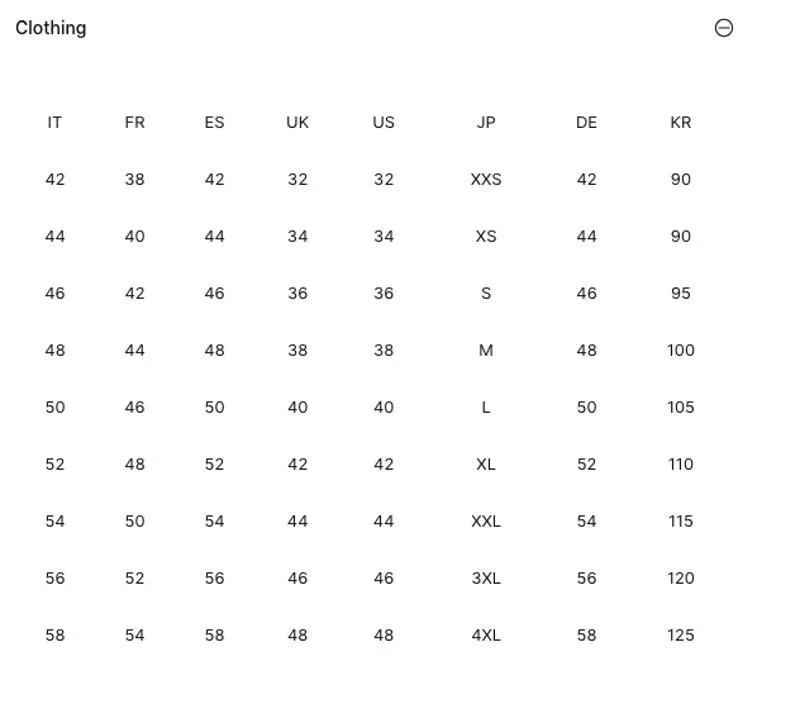
Task: Select the JP column header
Action: [x=486, y=122]
